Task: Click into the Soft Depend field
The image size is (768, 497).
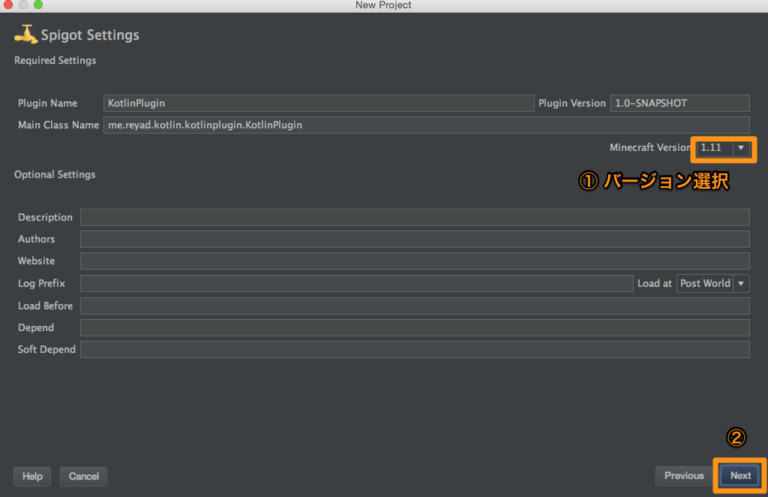Action: click(415, 350)
